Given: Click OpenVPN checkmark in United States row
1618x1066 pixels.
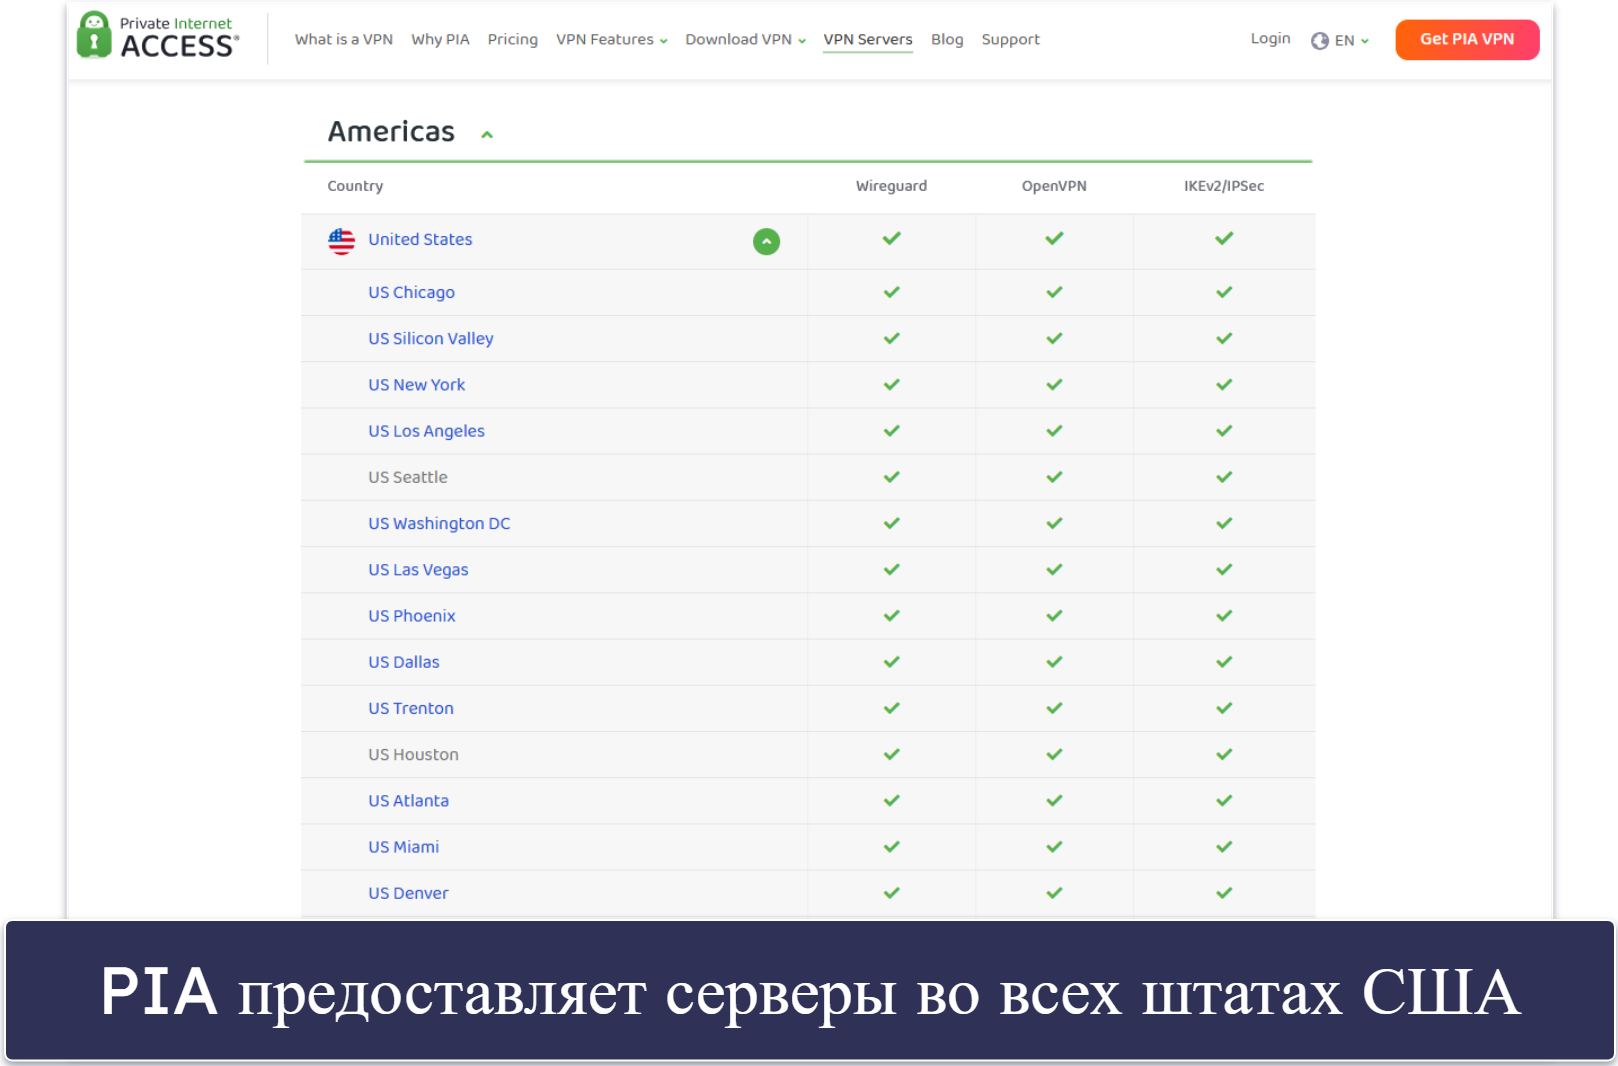Looking at the screenshot, I should click(1054, 238).
